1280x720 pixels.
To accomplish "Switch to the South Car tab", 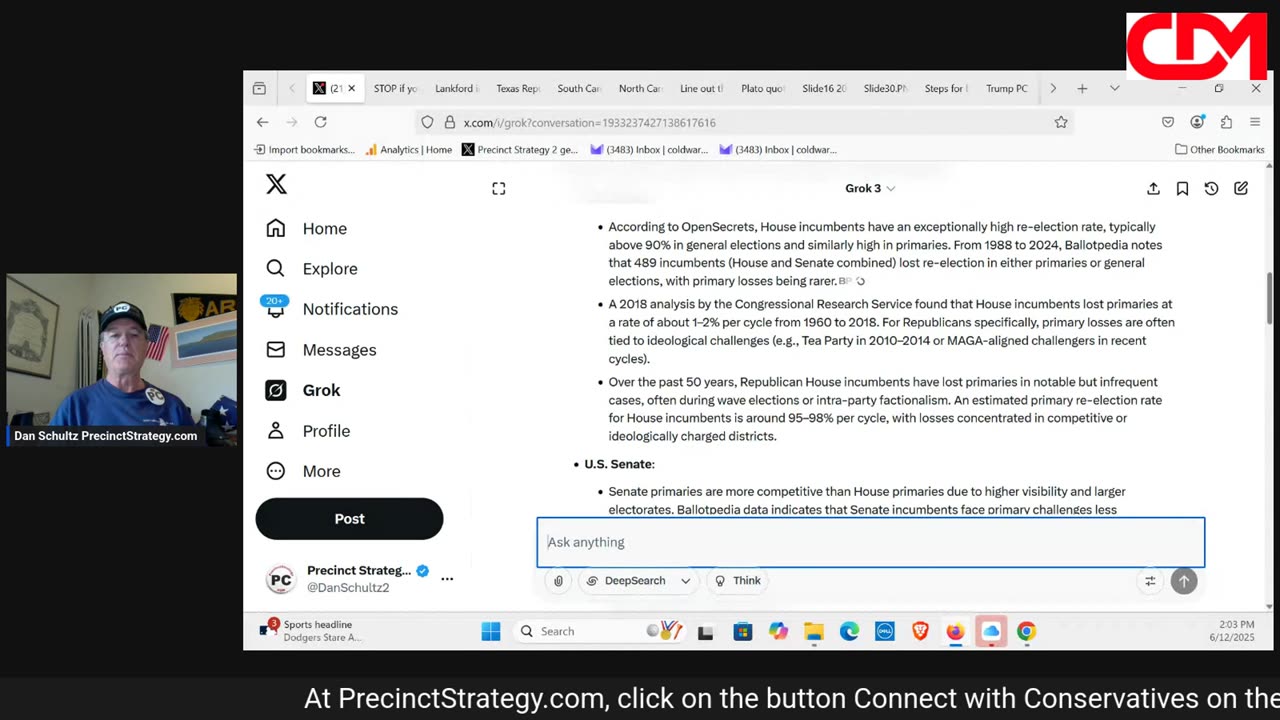I will pos(579,89).
